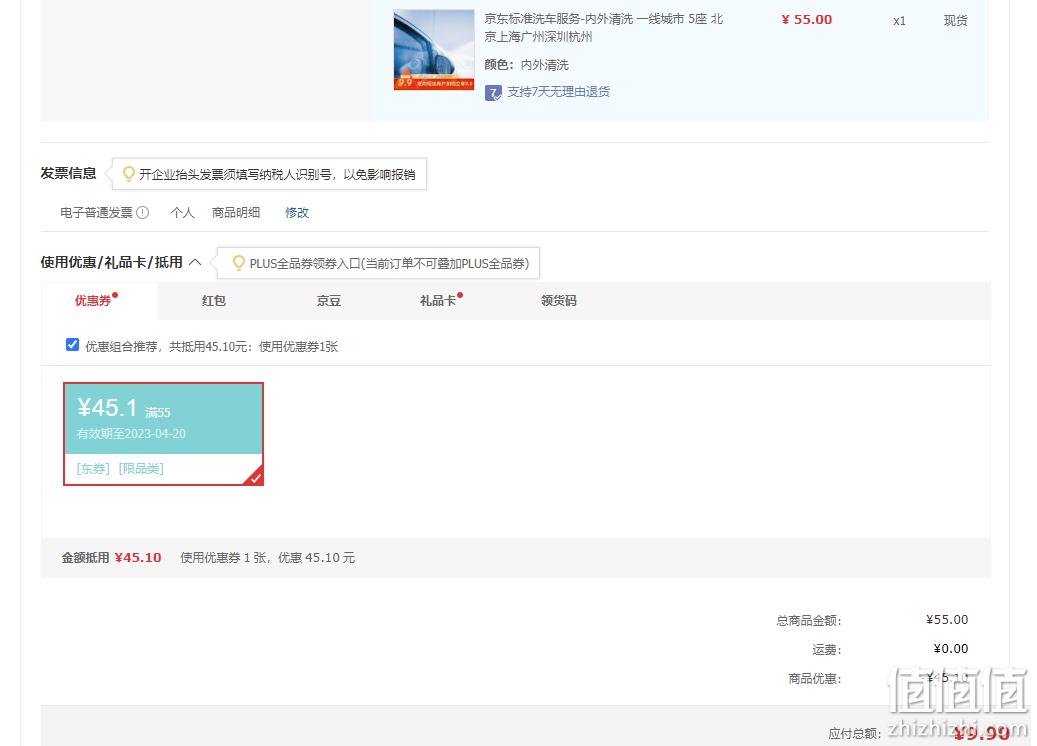This screenshot has height=746, width=1037.
Task: Click the 金额抵用 ¥45.10 amount
Action: pyautogui.click(x=138, y=558)
